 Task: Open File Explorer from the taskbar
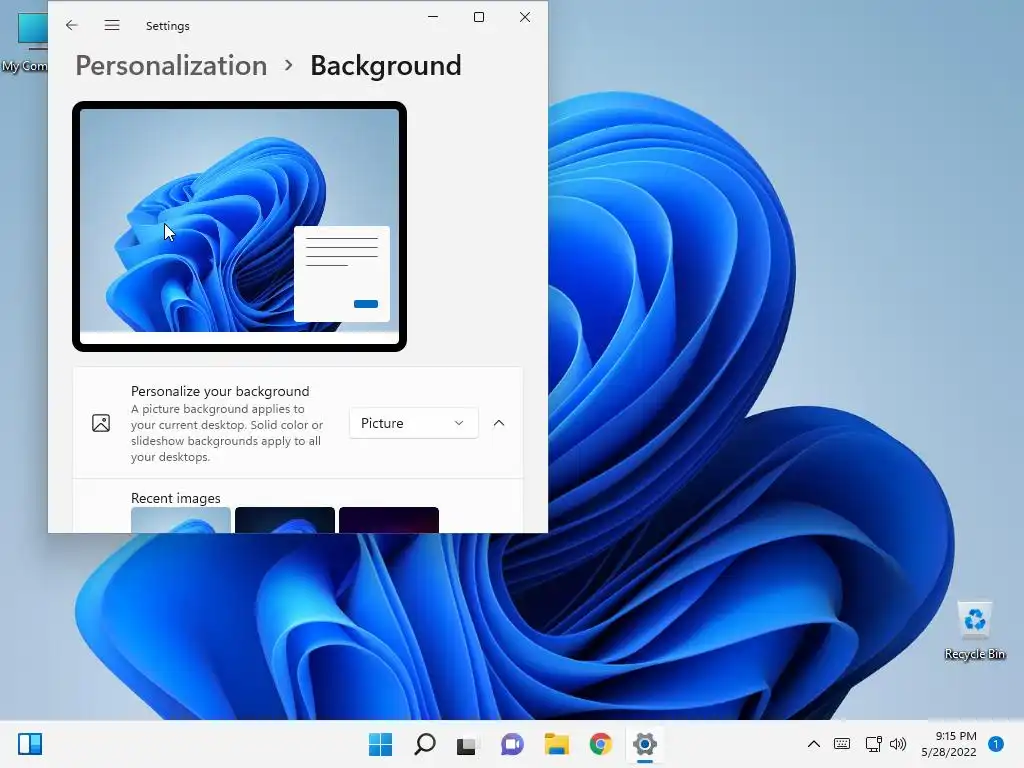pyautogui.click(x=556, y=744)
